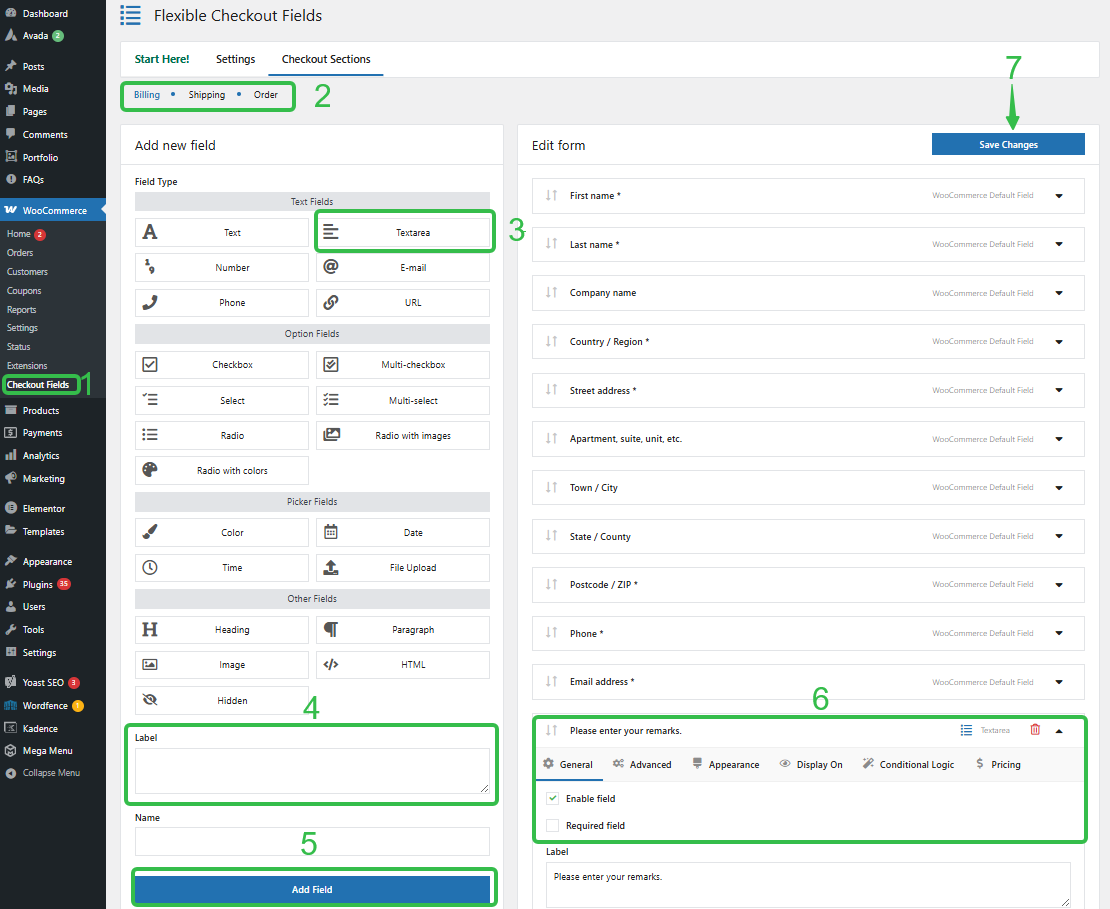Choose the Radio with images field type
The height and width of the screenshot is (909, 1110).
tap(402, 435)
